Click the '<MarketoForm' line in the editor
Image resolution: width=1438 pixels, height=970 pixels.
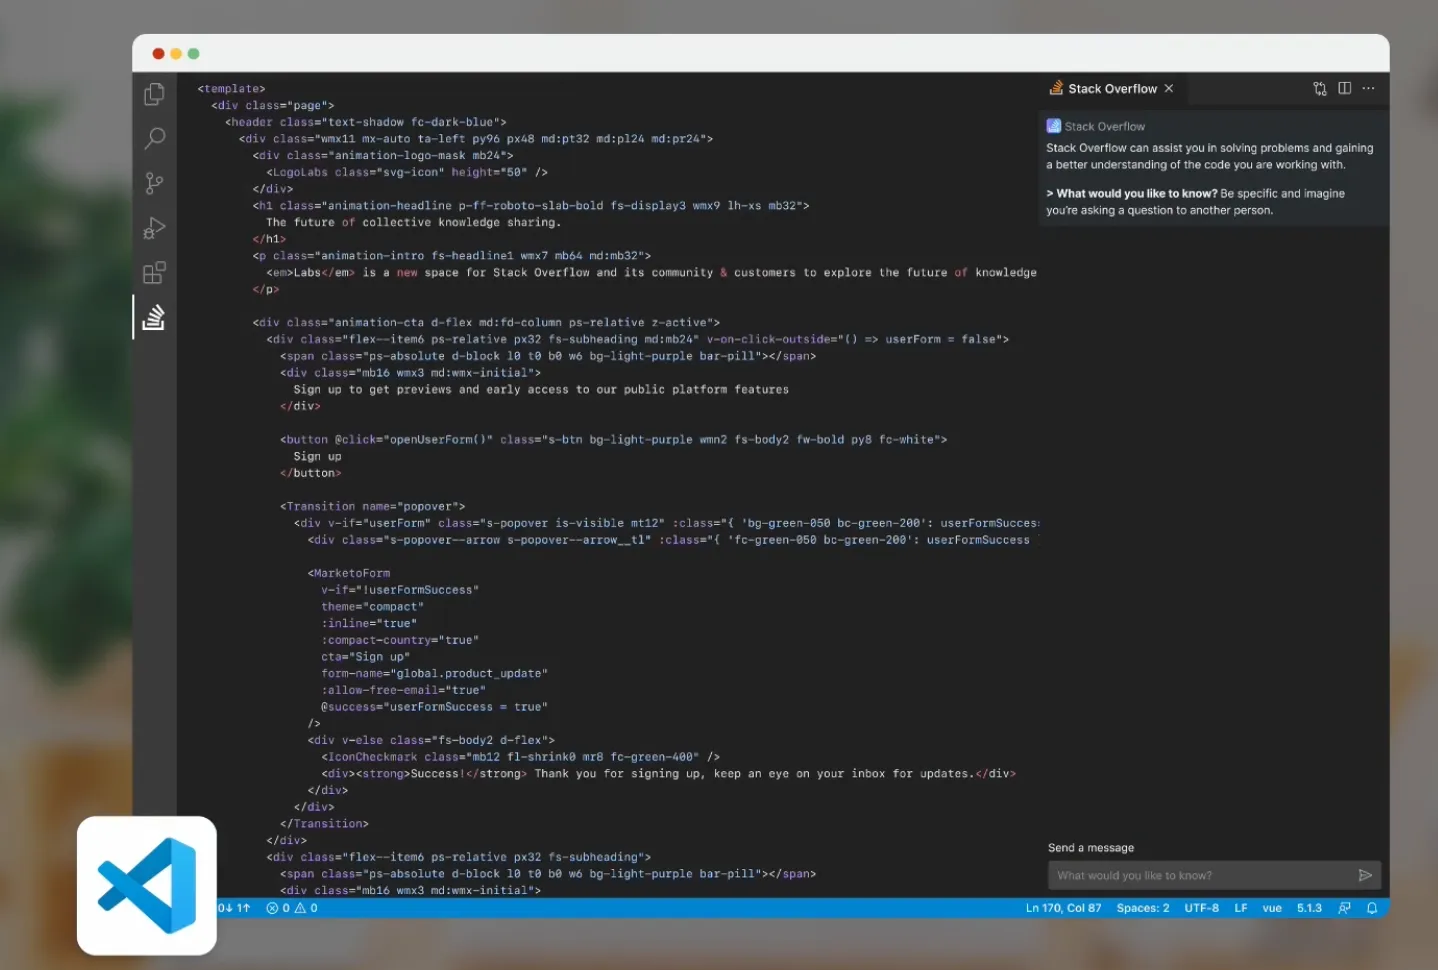click(349, 573)
